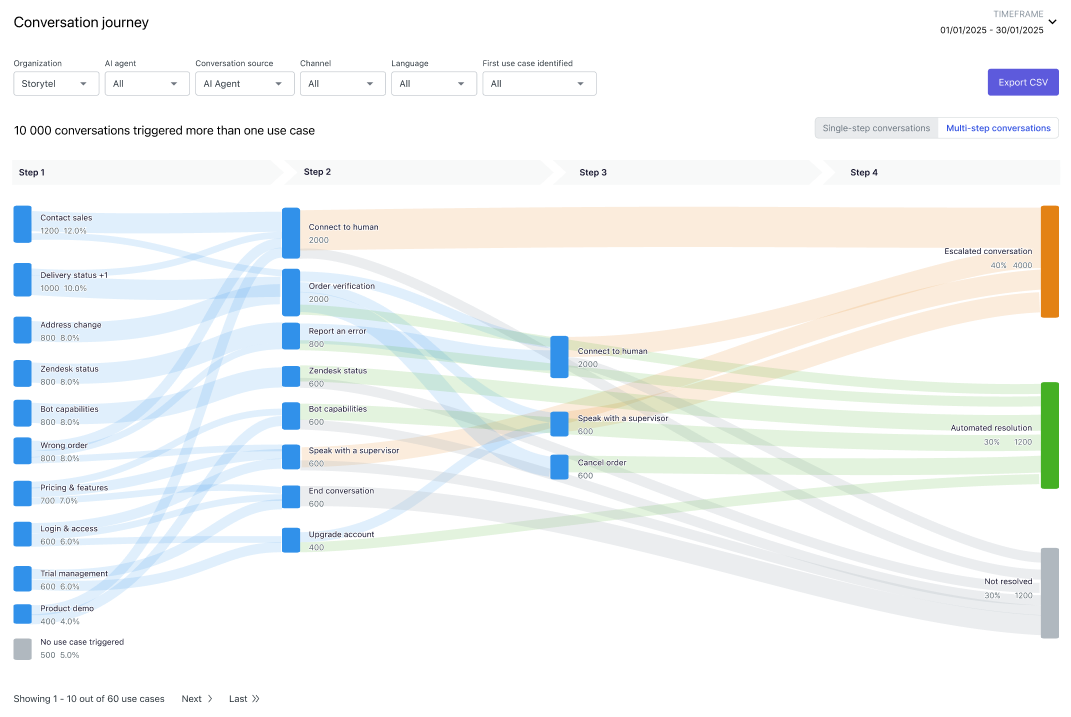Viewport: 1071px width, 717px height.
Task: Open the Language filter dropdown
Action: [433, 84]
